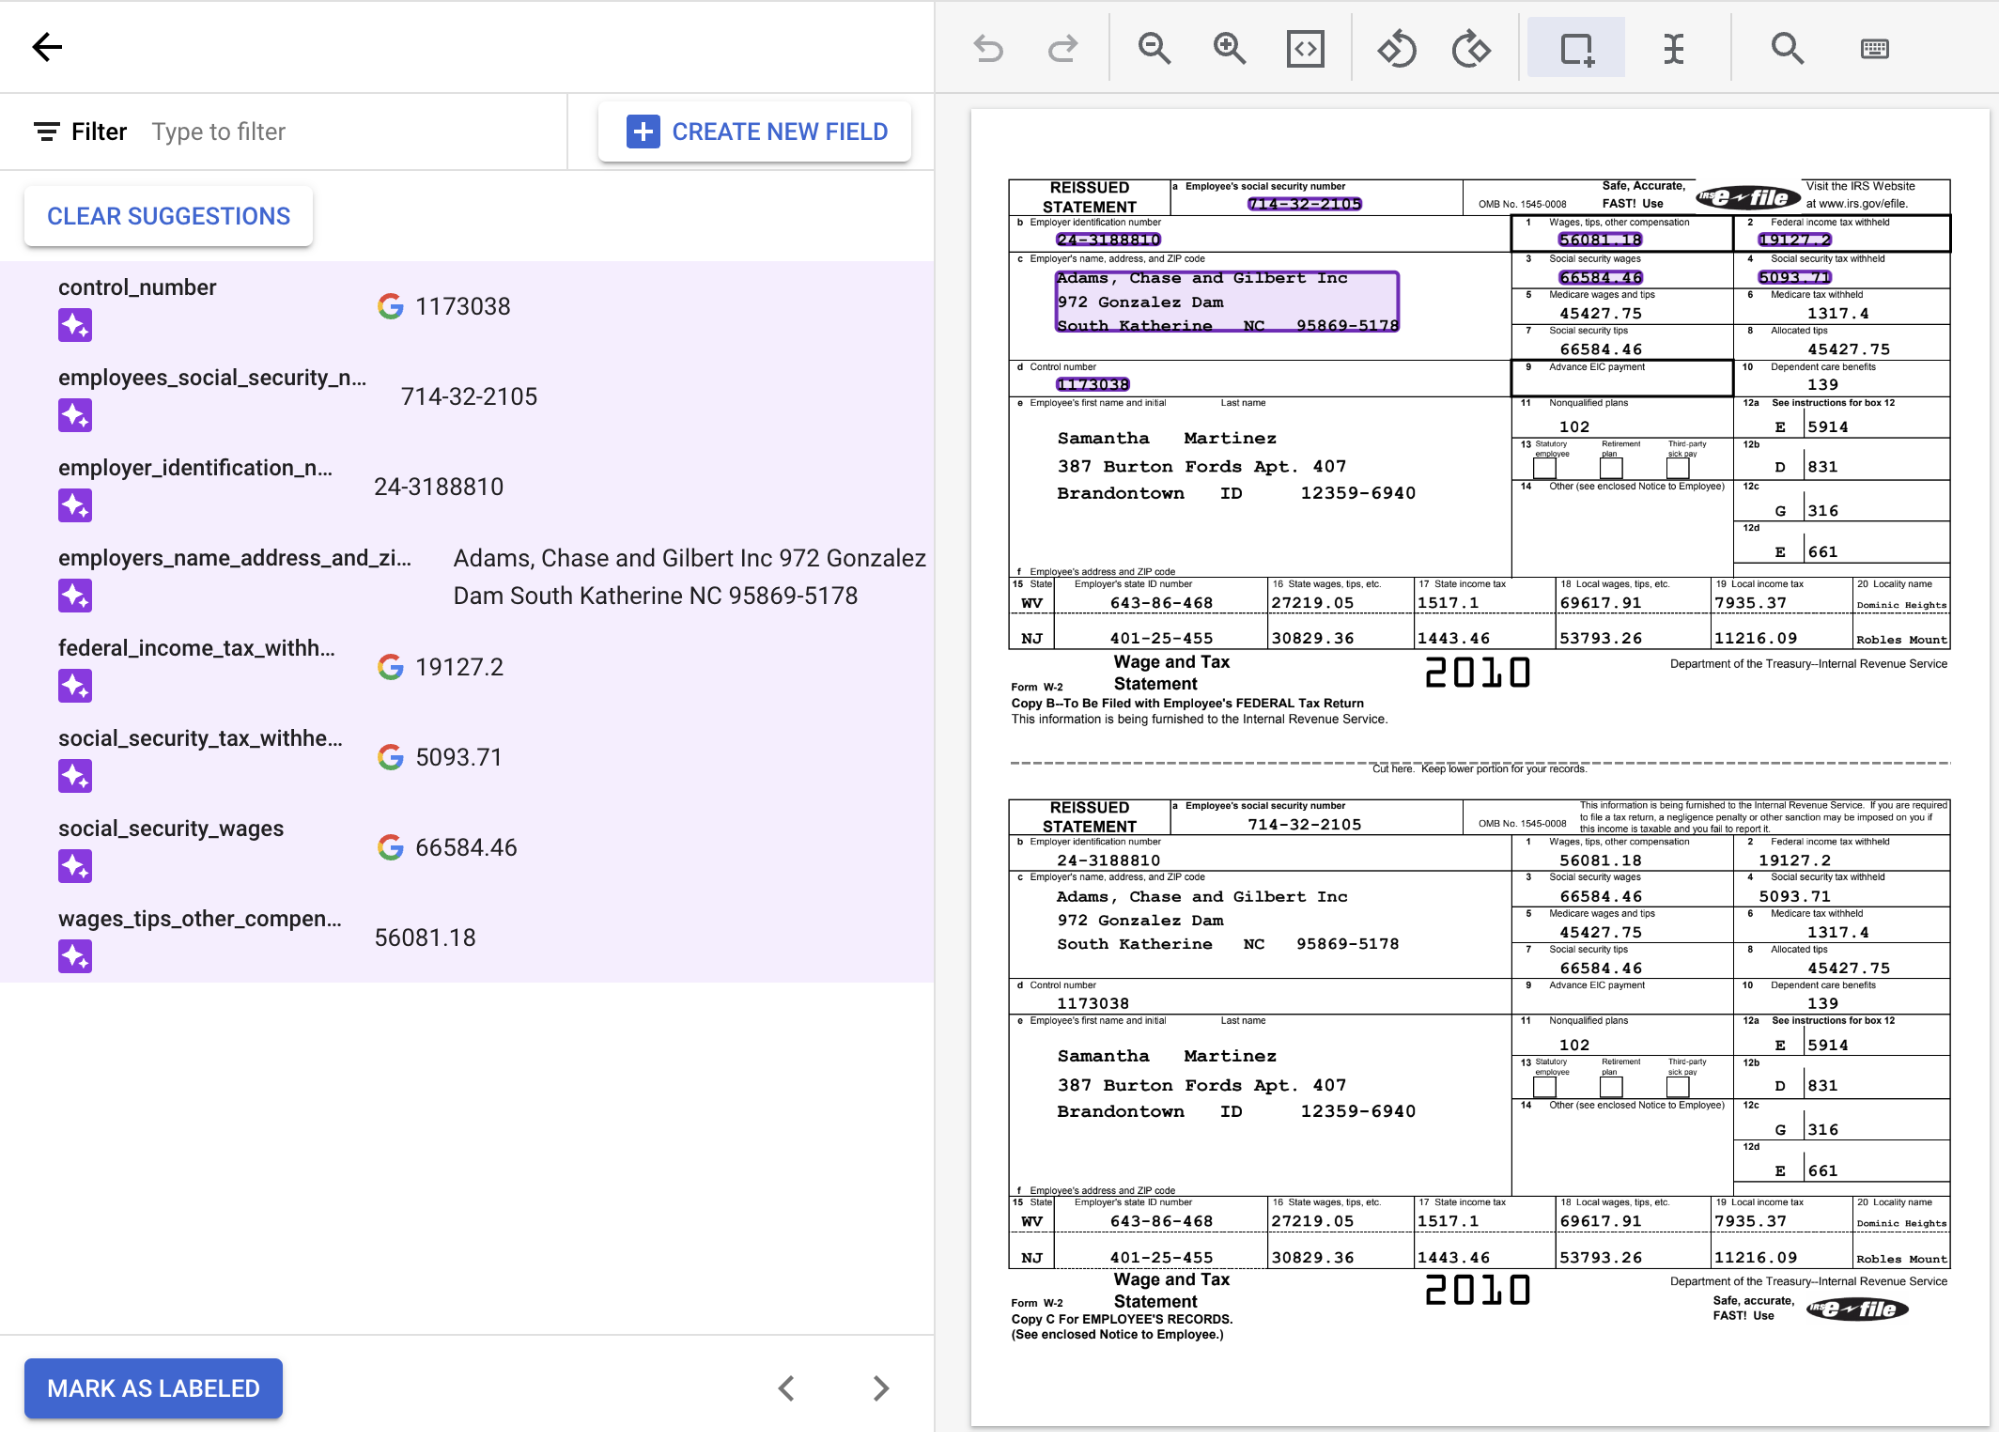
Task: Go to the next document page
Action: pos(880,1388)
